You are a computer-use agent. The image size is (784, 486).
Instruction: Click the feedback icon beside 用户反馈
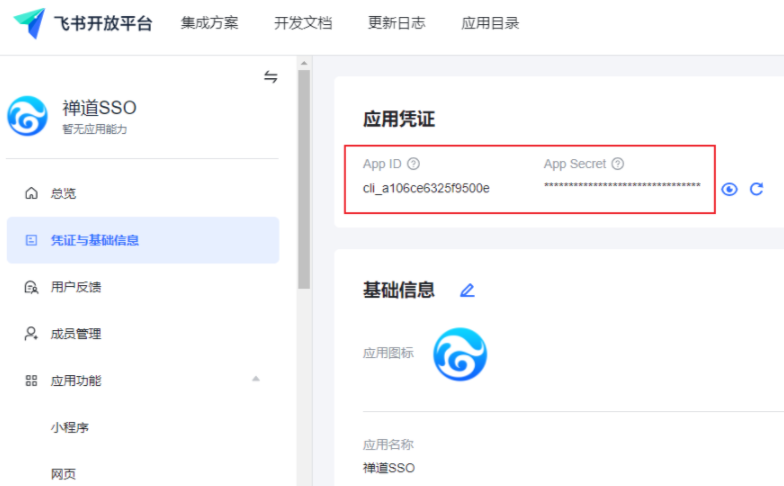tap(32, 287)
